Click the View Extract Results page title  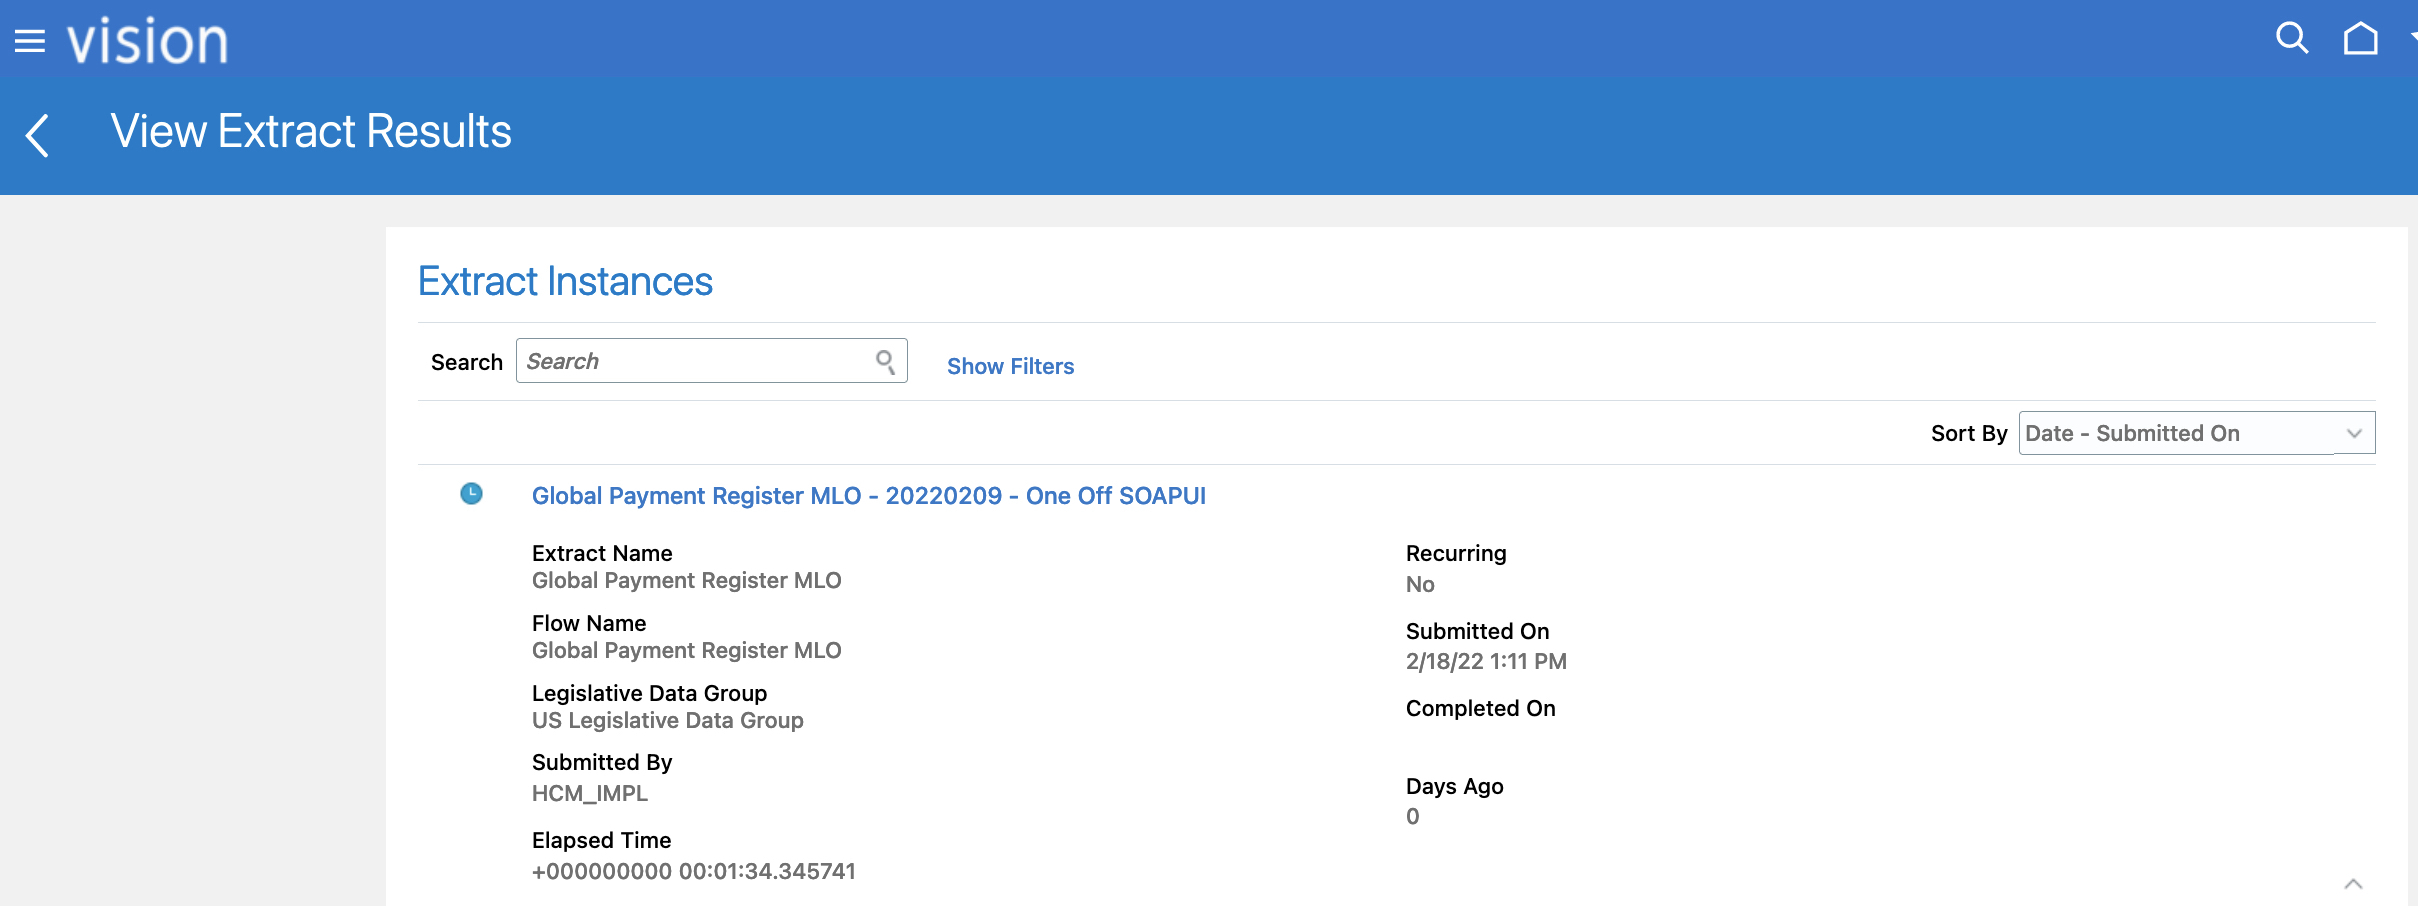(x=311, y=132)
